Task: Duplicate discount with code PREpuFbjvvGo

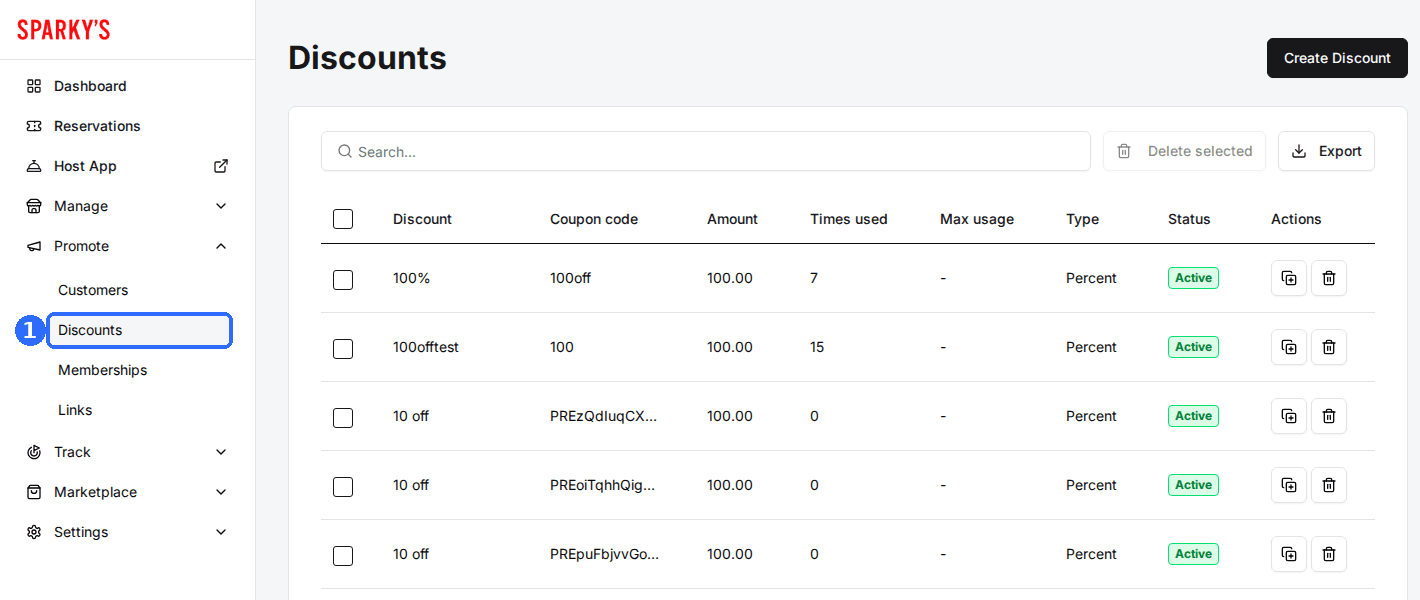Action: tap(1289, 554)
